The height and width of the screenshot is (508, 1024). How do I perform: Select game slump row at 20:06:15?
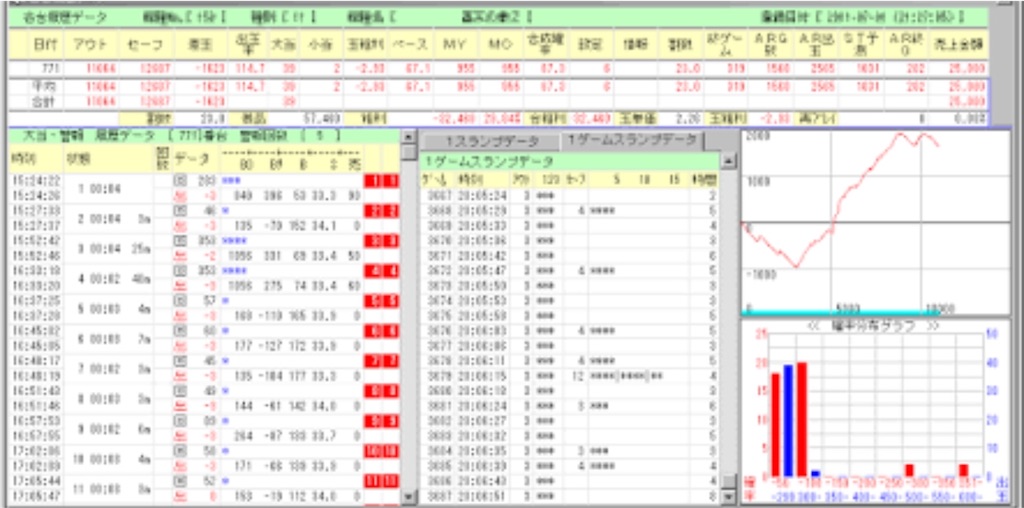[569, 375]
